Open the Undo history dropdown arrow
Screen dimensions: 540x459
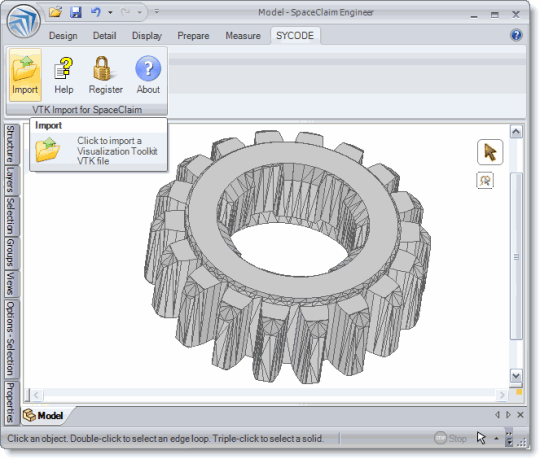coord(110,13)
